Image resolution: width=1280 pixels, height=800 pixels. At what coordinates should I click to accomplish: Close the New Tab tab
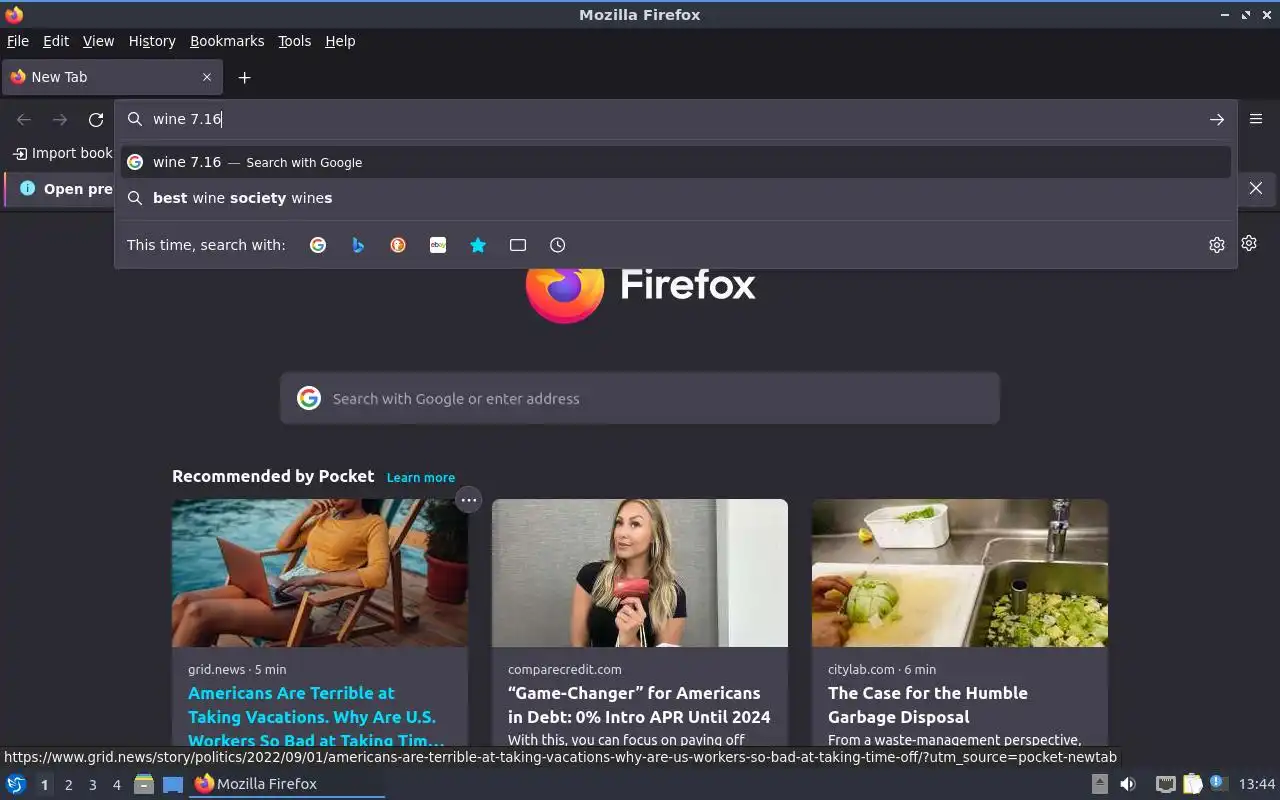point(207,77)
